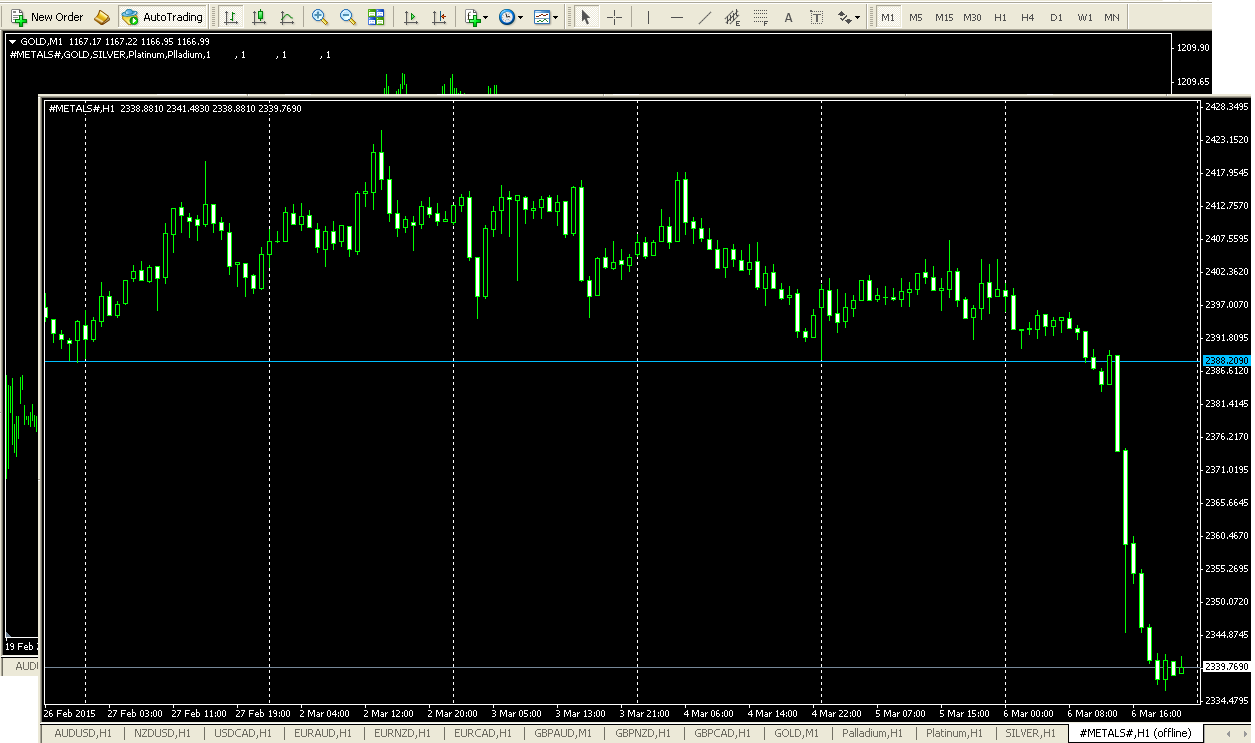Toggle chart shift from right border
Viewport: 1255px width, 743px height.
[x=438, y=17]
